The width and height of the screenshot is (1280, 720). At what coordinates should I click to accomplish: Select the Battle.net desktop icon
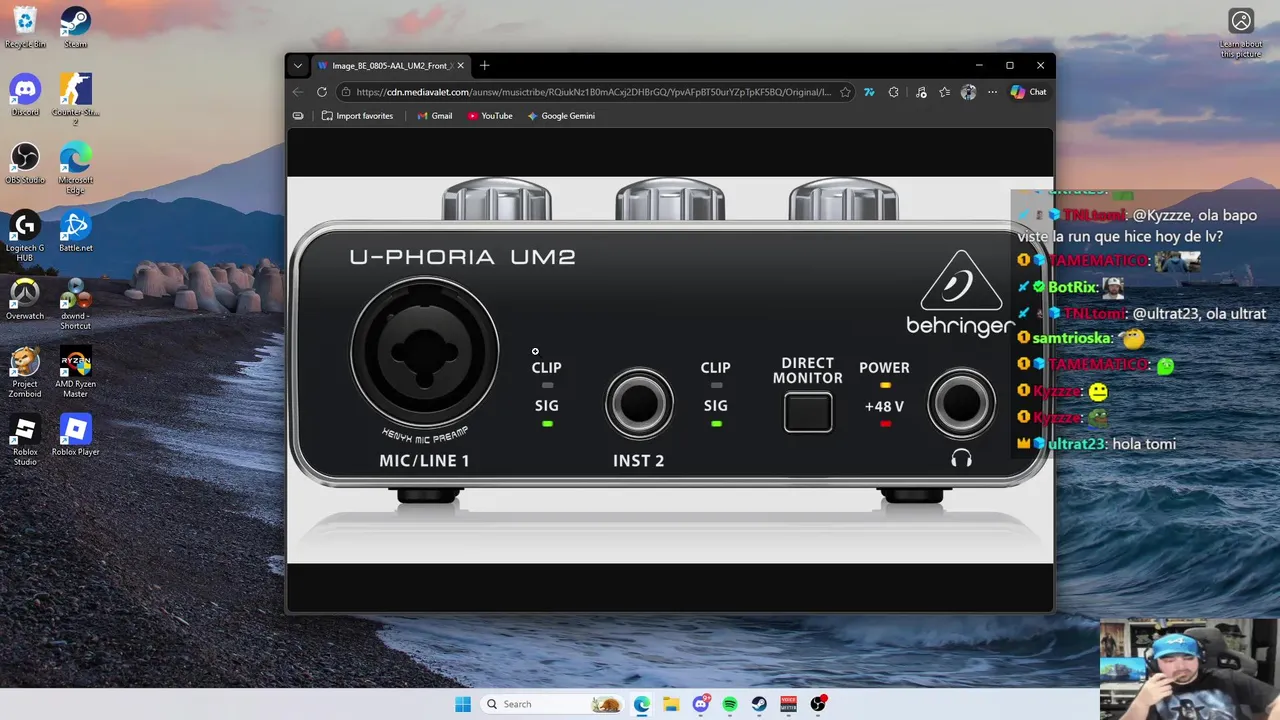pyautogui.click(x=75, y=232)
